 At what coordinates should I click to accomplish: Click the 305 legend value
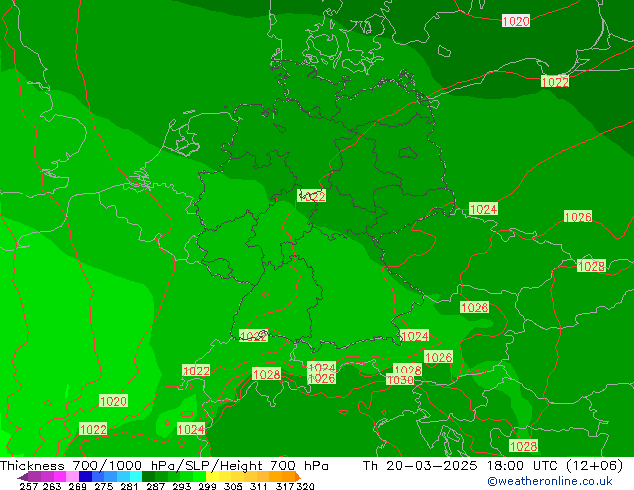point(233,486)
